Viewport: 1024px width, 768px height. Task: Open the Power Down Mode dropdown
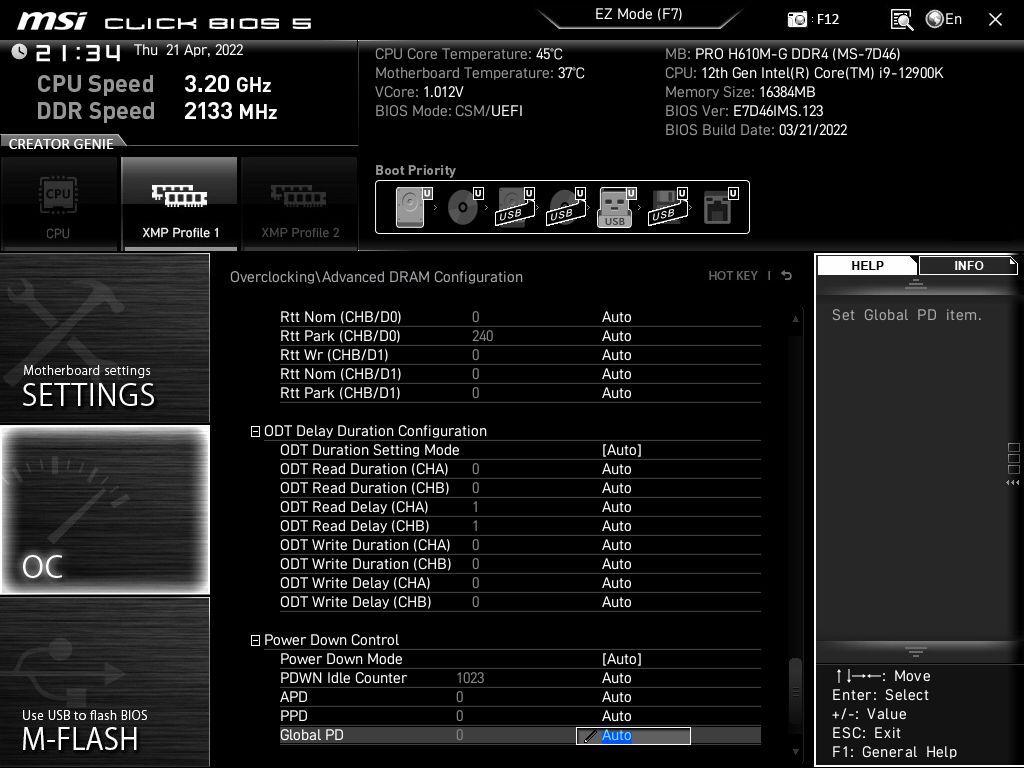point(622,659)
